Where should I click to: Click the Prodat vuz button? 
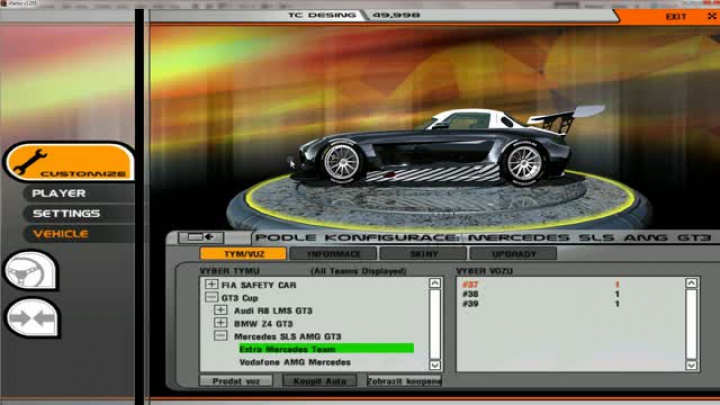coord(236,381)
